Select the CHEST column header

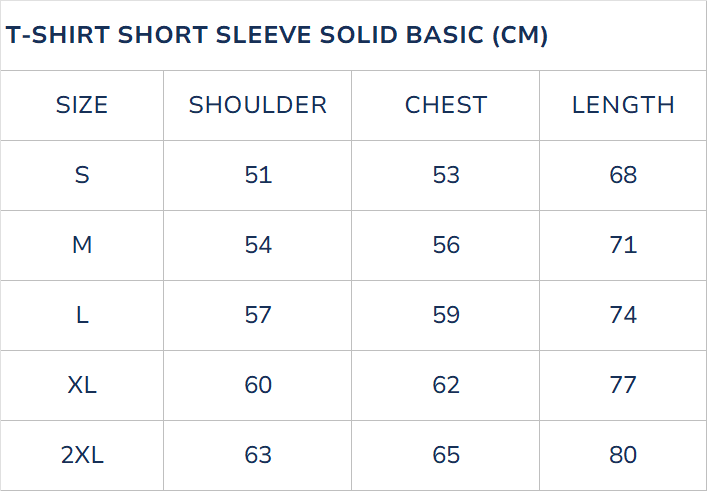pyautogui.click(x=446, y=105)
